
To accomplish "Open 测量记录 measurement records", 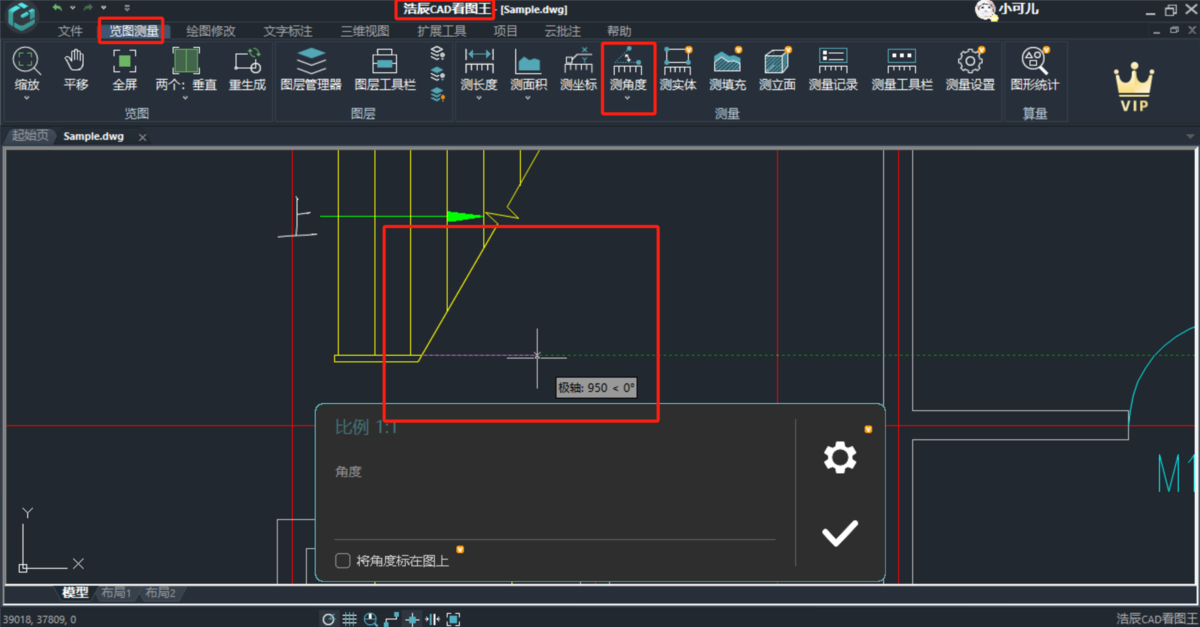I will [x=833, y=68].
